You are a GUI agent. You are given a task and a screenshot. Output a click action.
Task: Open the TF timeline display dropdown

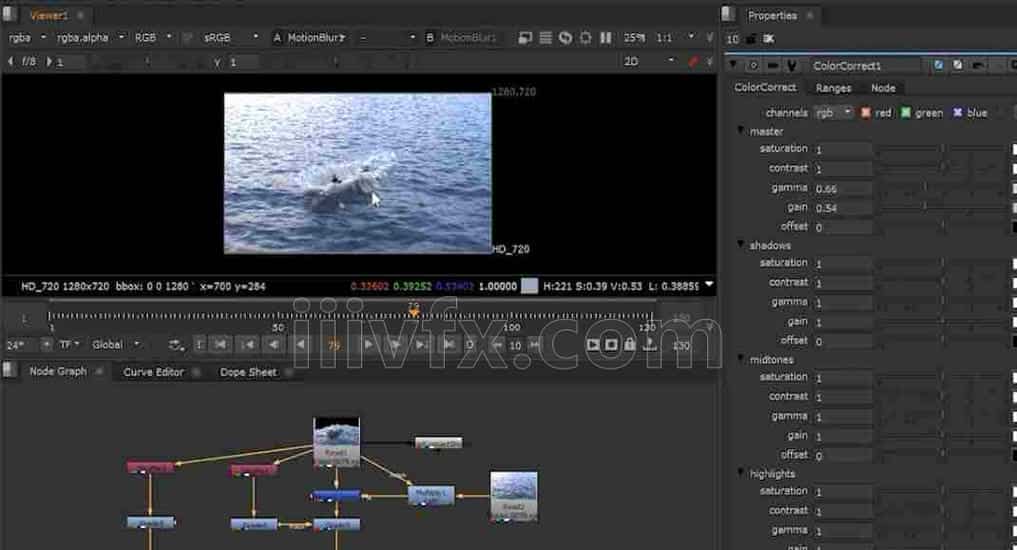[69, 344]
